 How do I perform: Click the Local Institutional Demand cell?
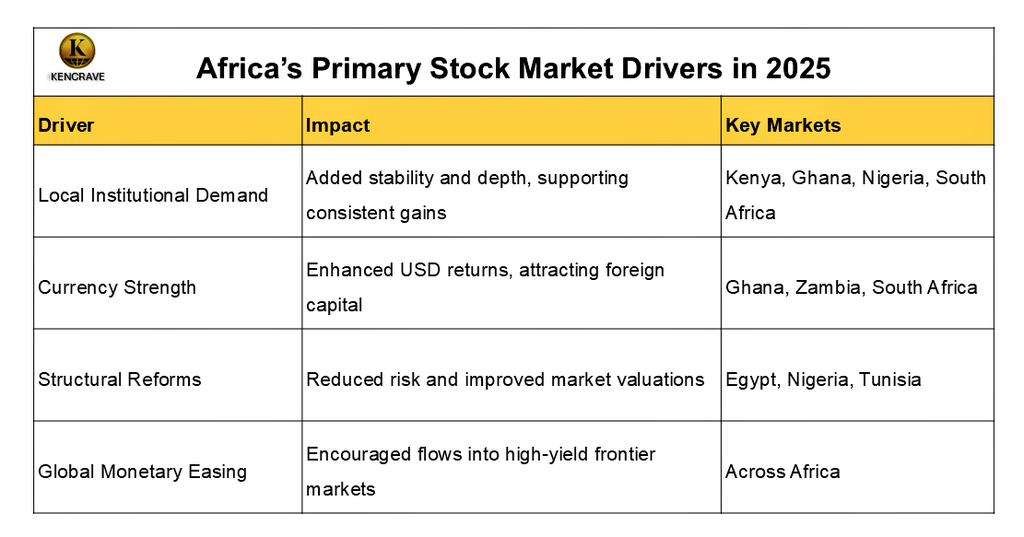(153, 195)
